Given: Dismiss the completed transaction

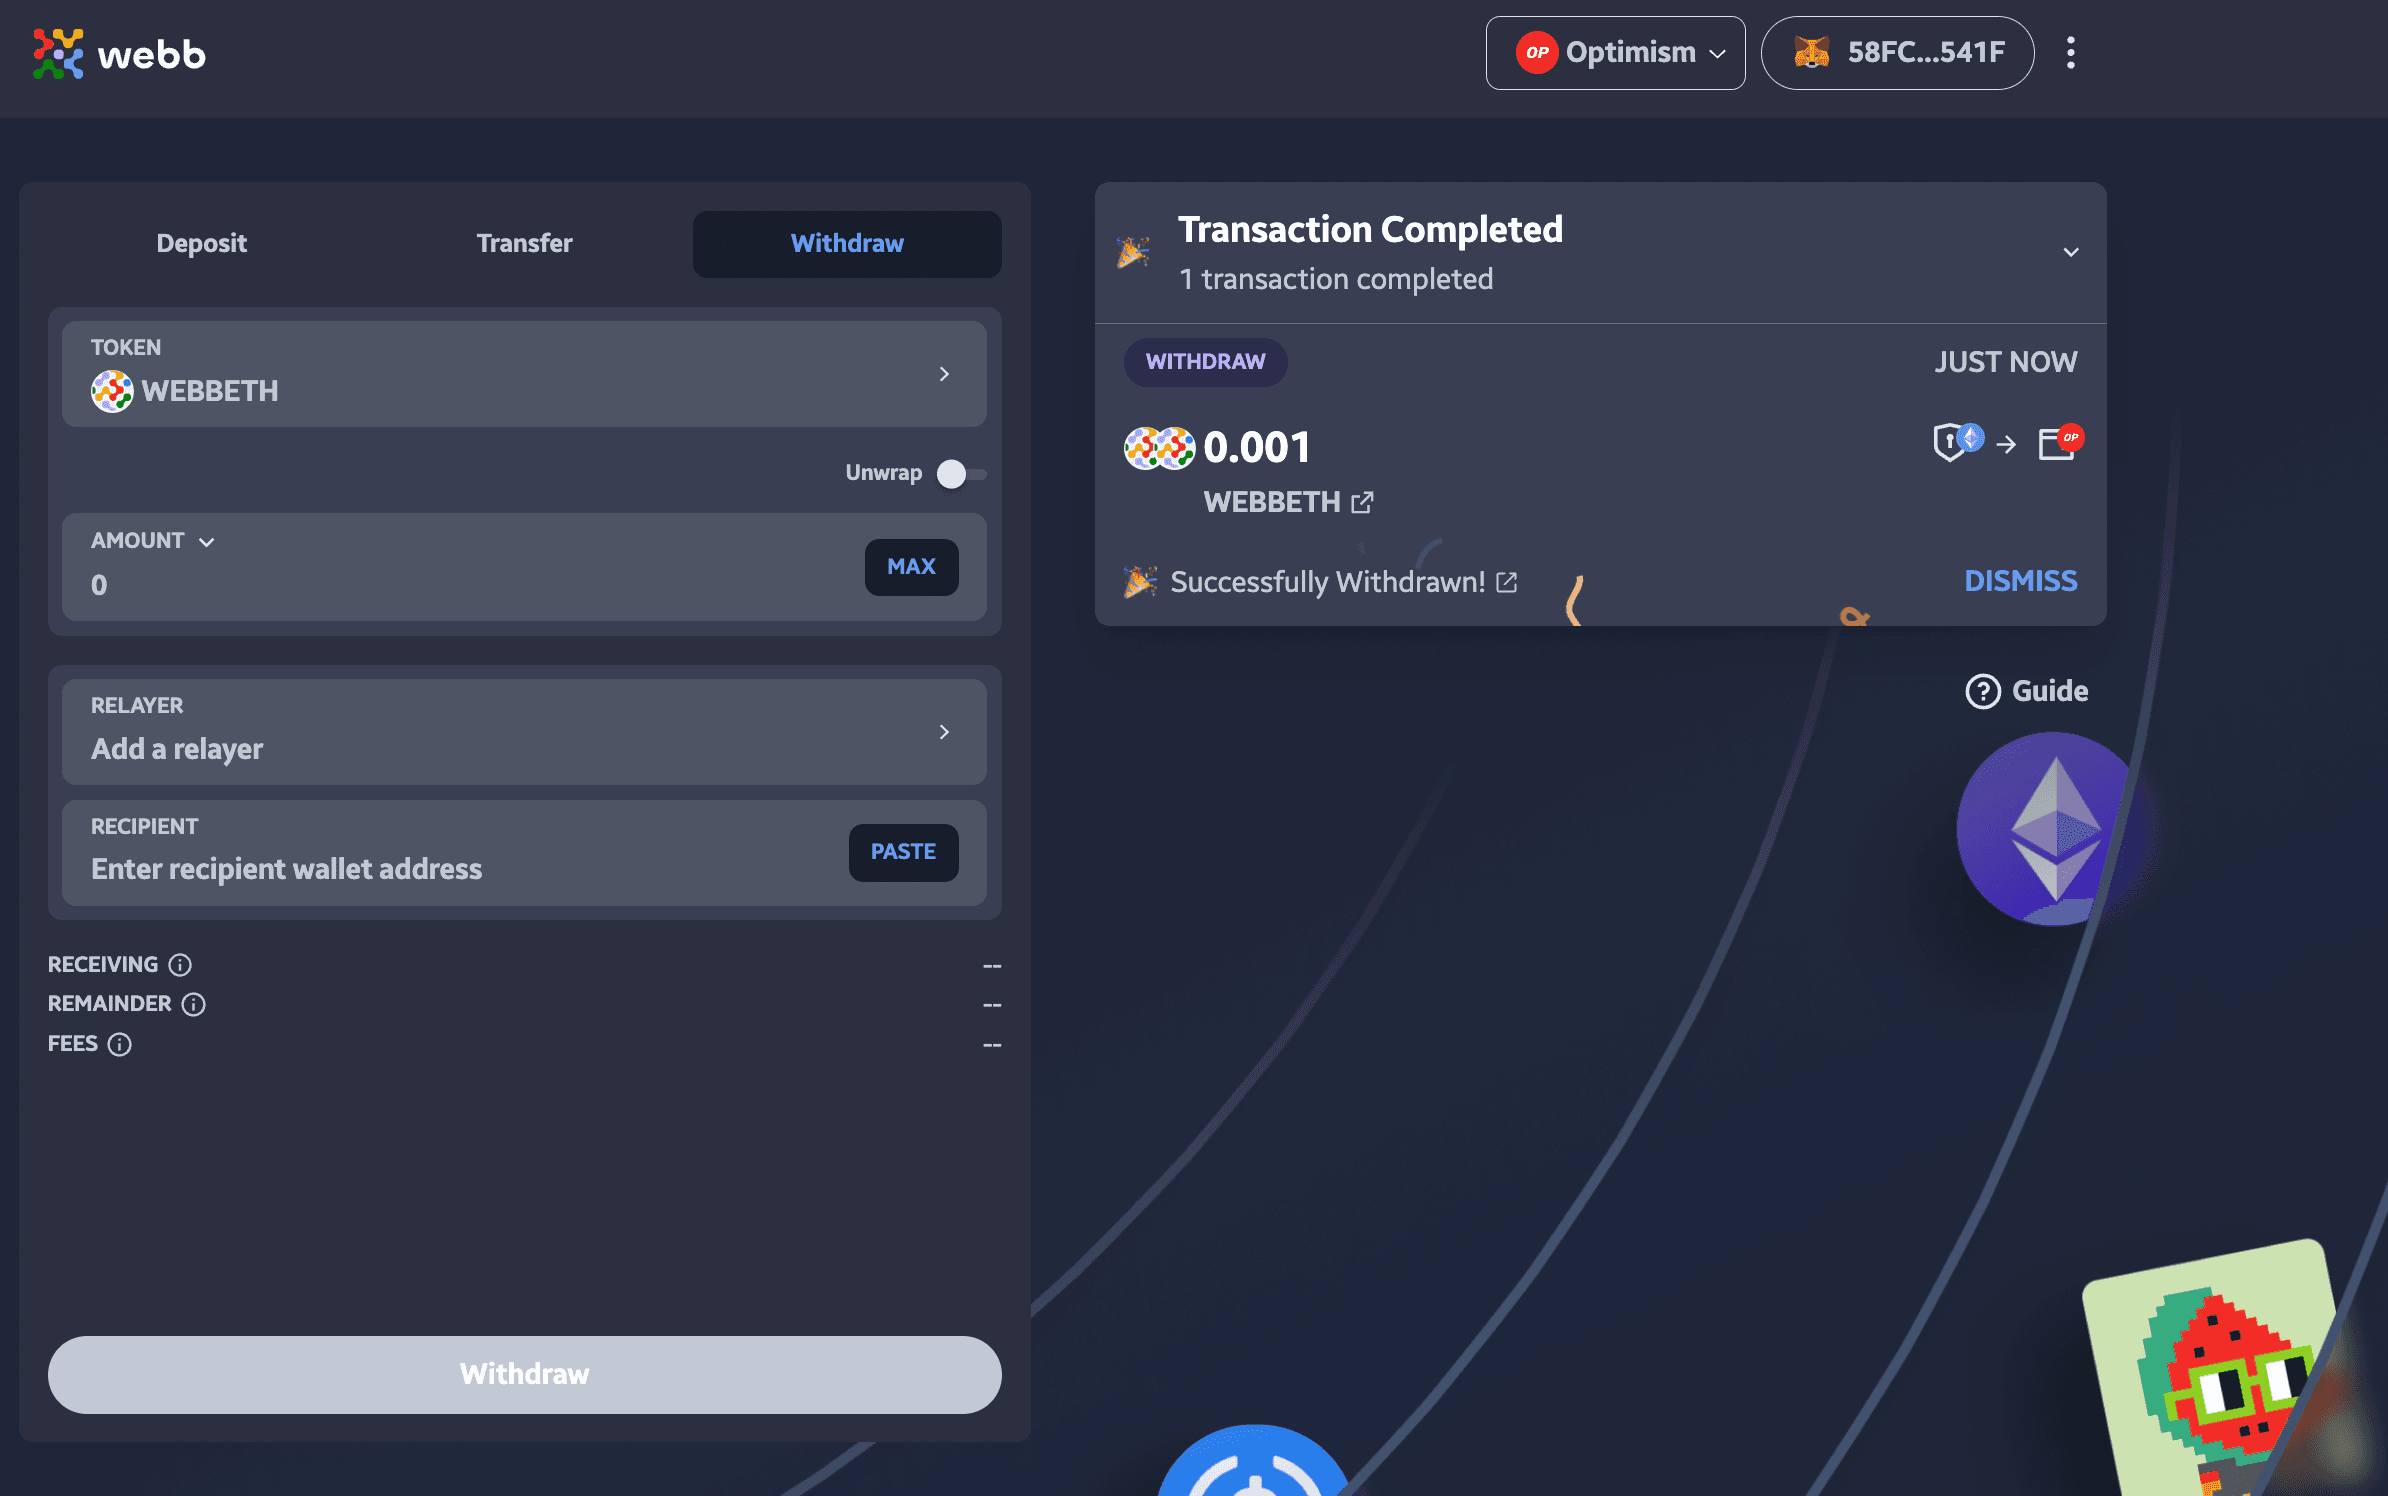Looking at the screenshot, I should pos(2020,581).
